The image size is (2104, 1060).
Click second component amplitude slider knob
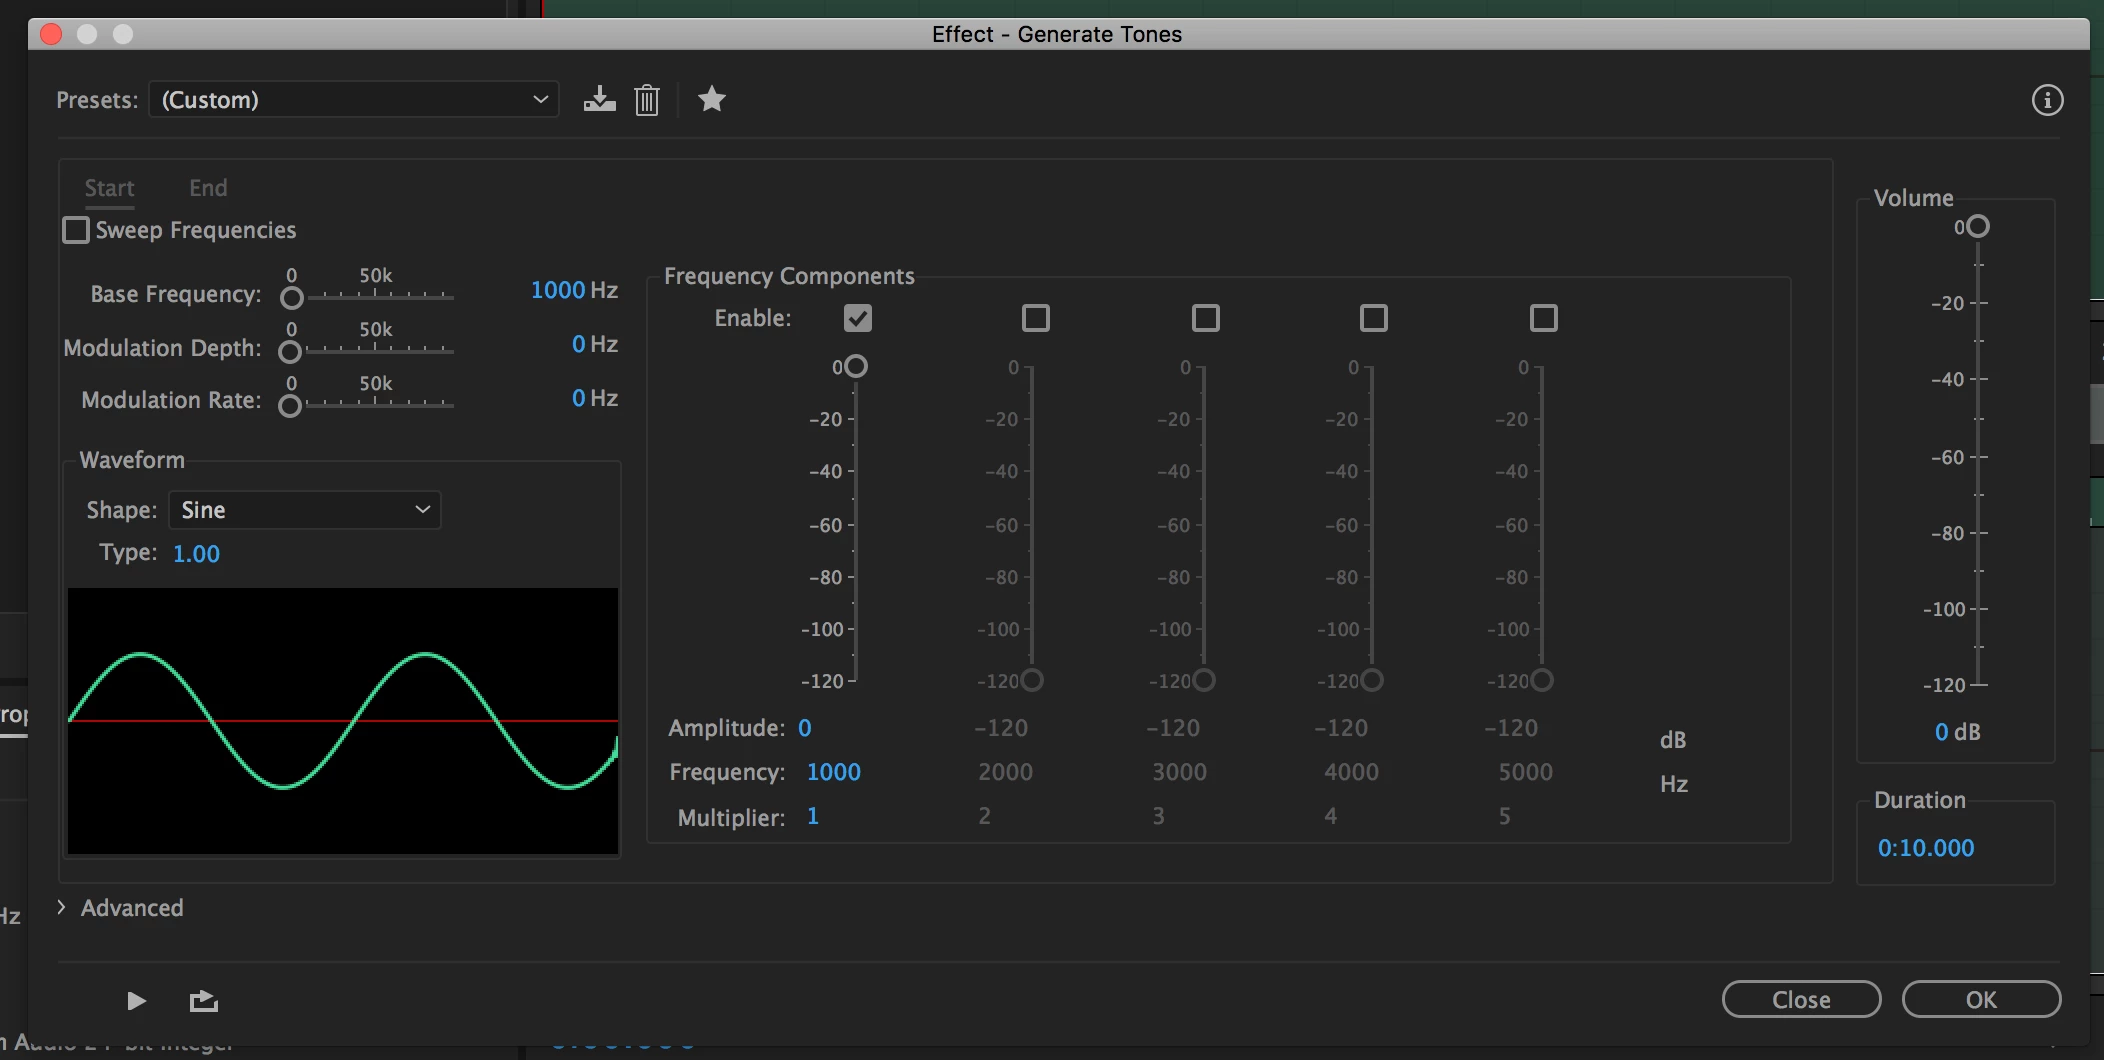click(1032, 680)
